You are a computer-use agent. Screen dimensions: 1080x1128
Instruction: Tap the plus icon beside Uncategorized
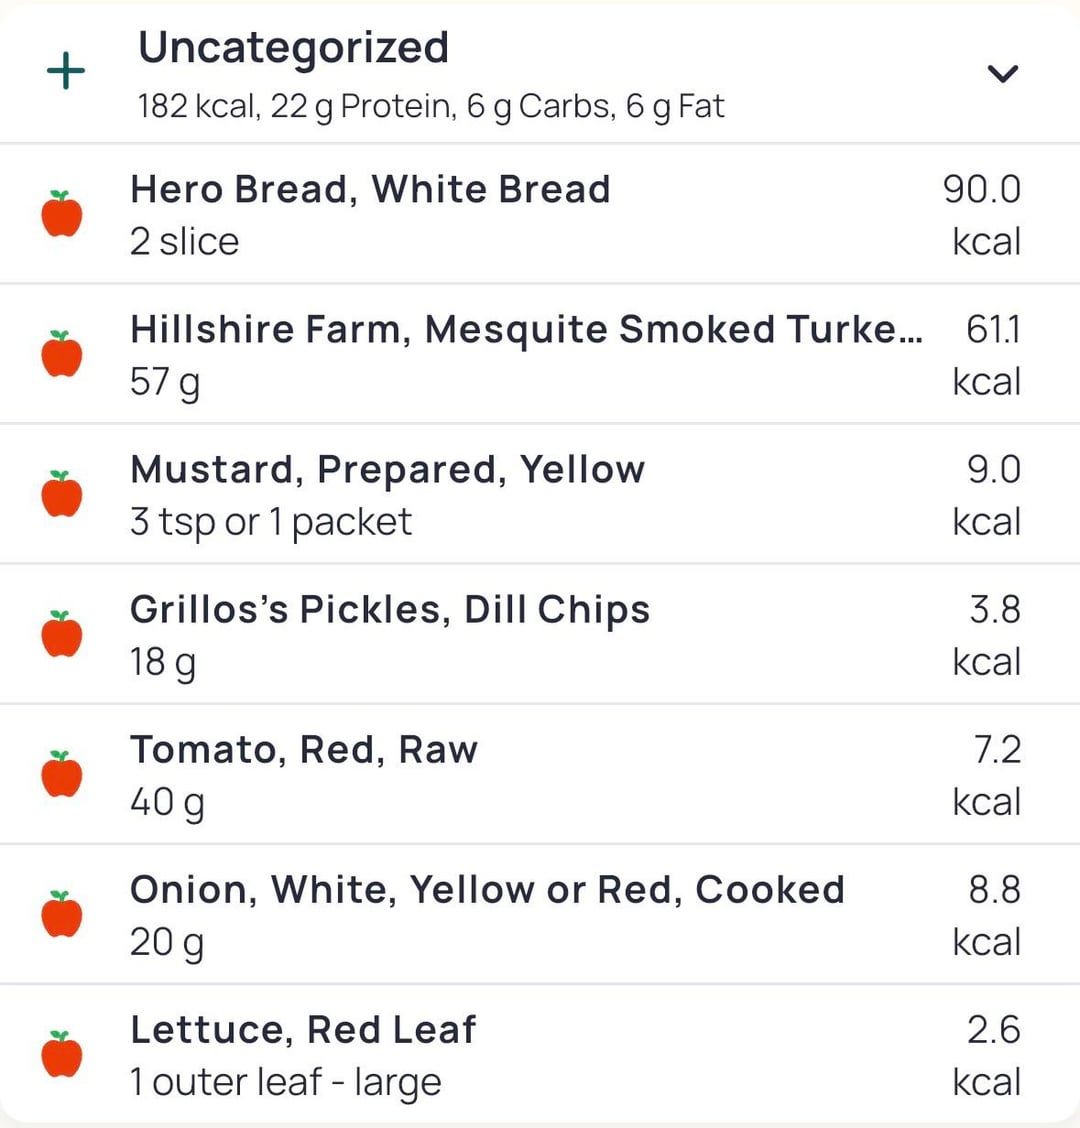click(x=66, y=72)
